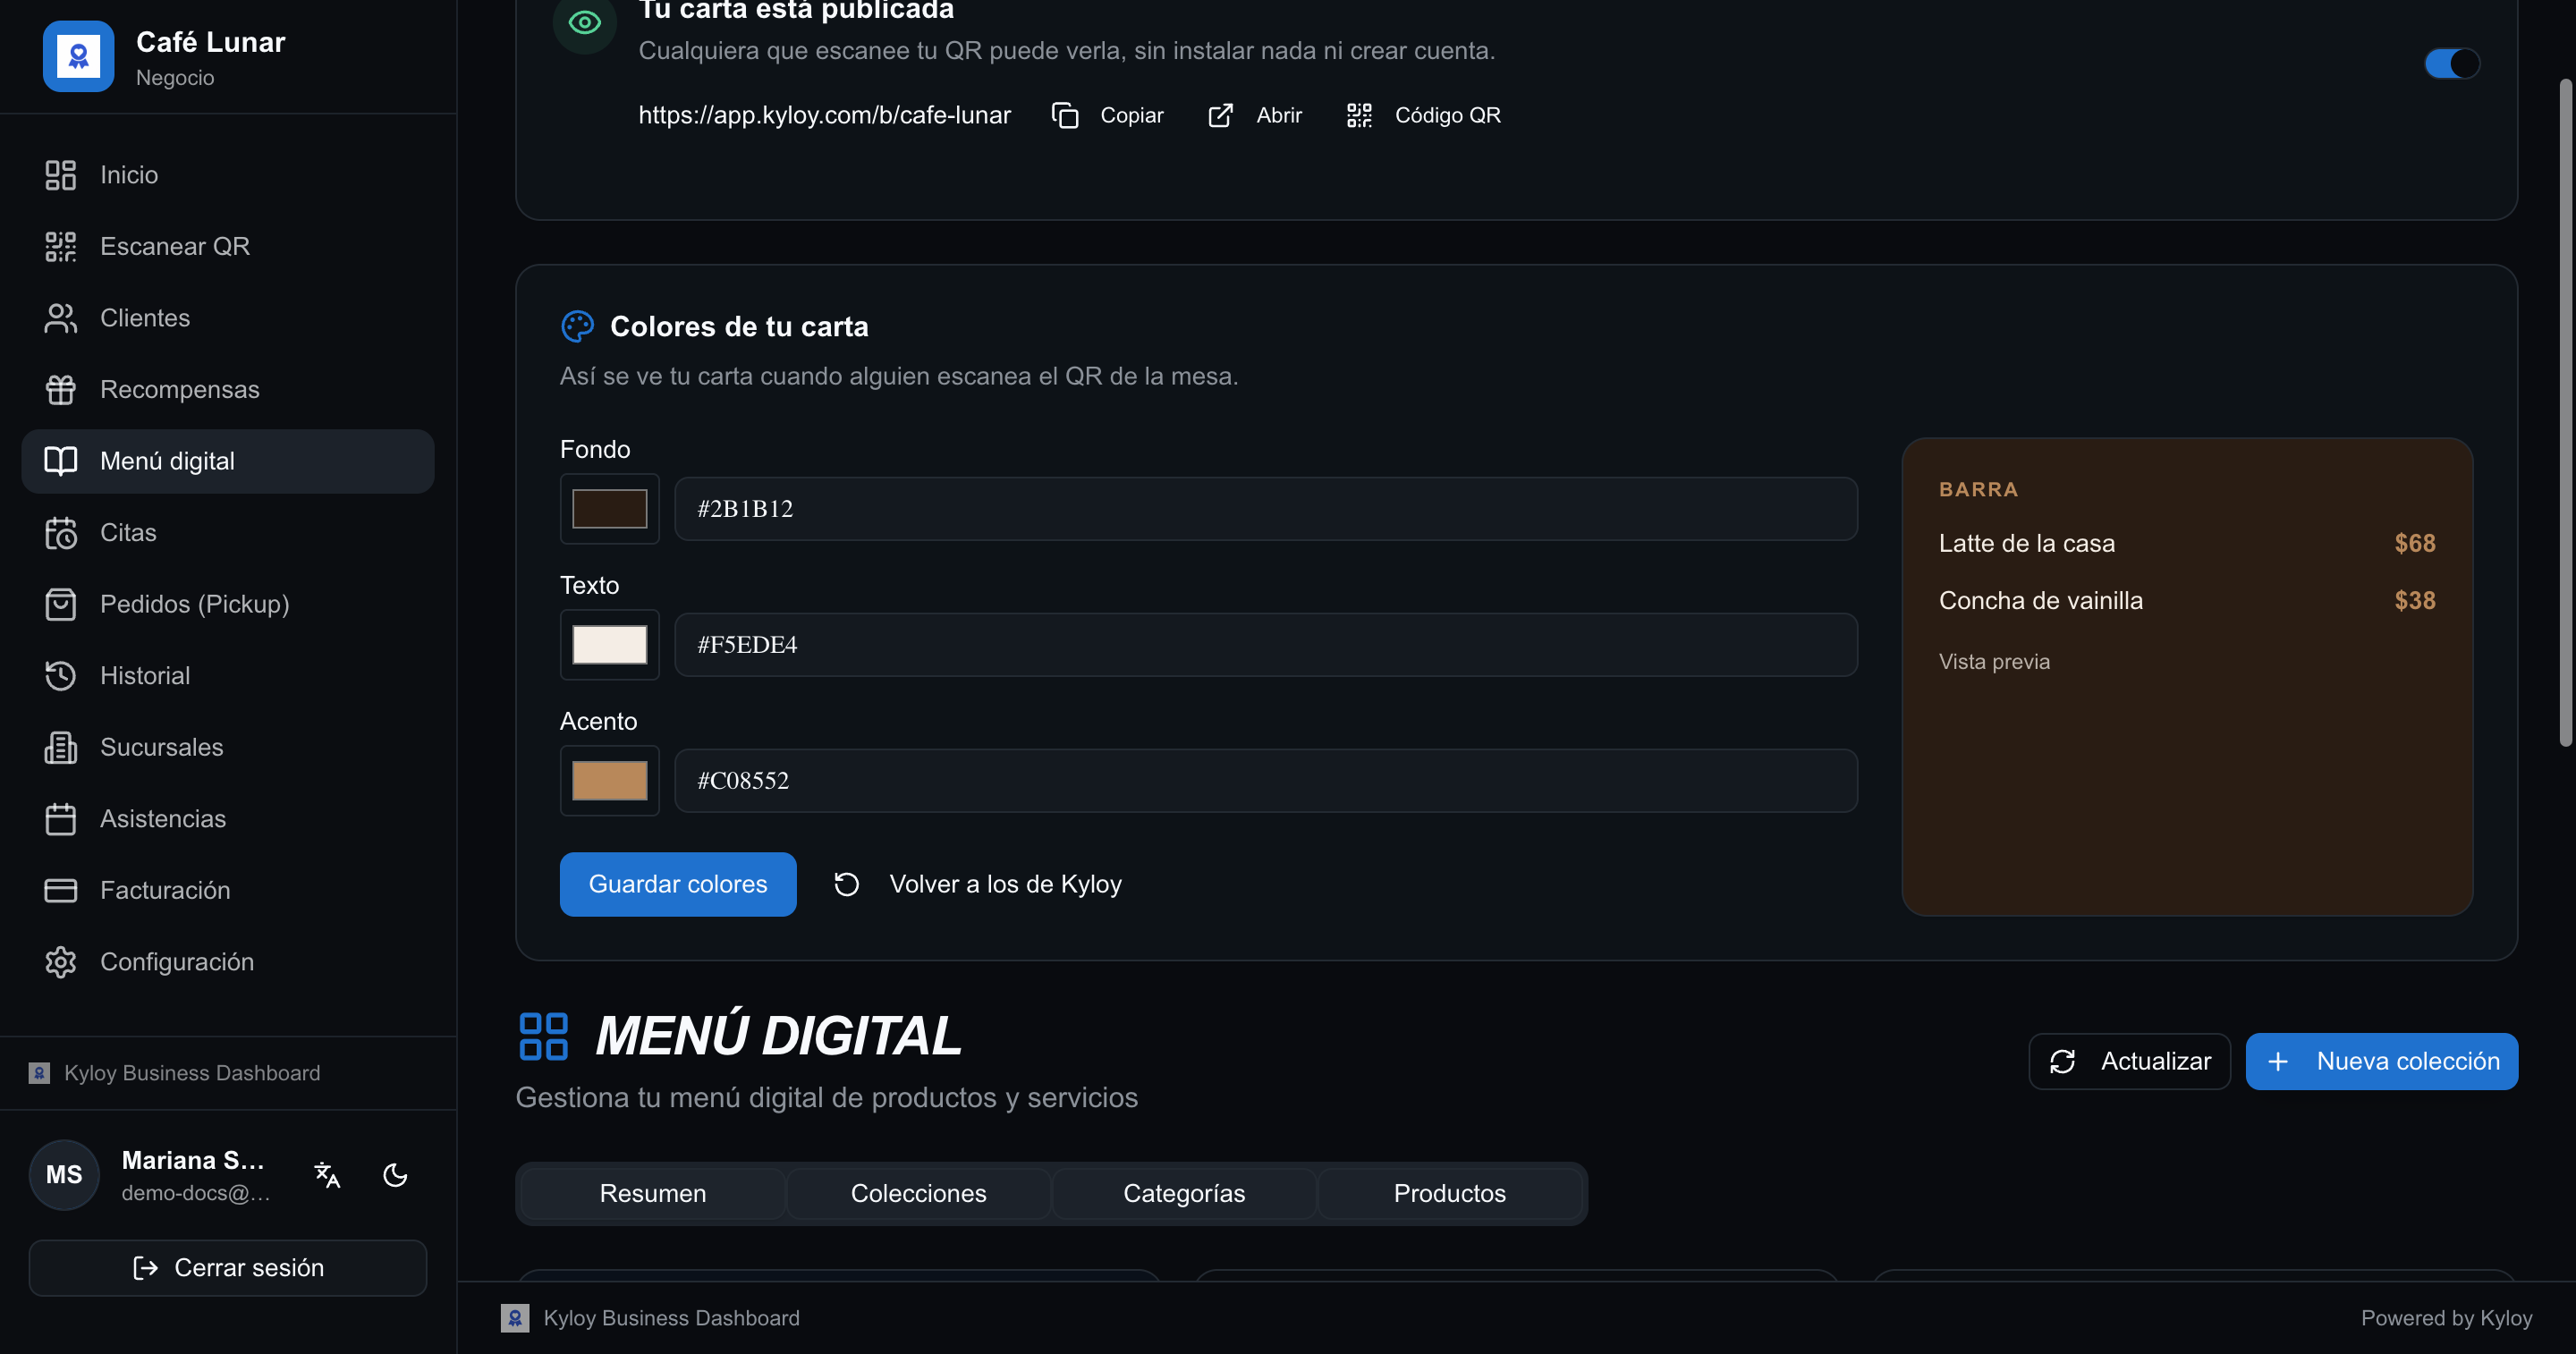Click the page vertical scrollbar
The width and height of the screenshot is (2576, 1354).
click(2565, 413)
